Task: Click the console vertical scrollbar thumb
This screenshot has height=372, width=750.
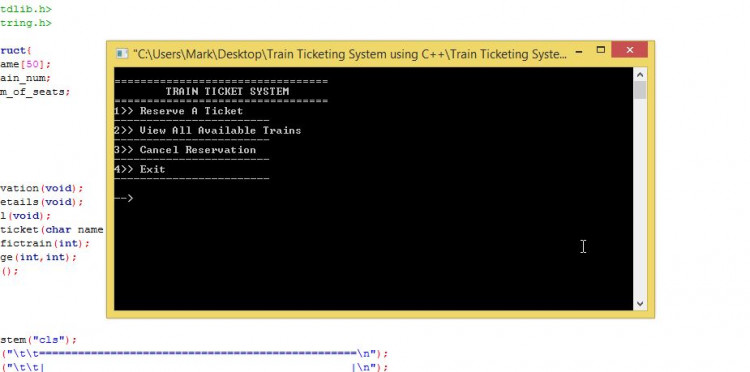Action: pos(640,90)
